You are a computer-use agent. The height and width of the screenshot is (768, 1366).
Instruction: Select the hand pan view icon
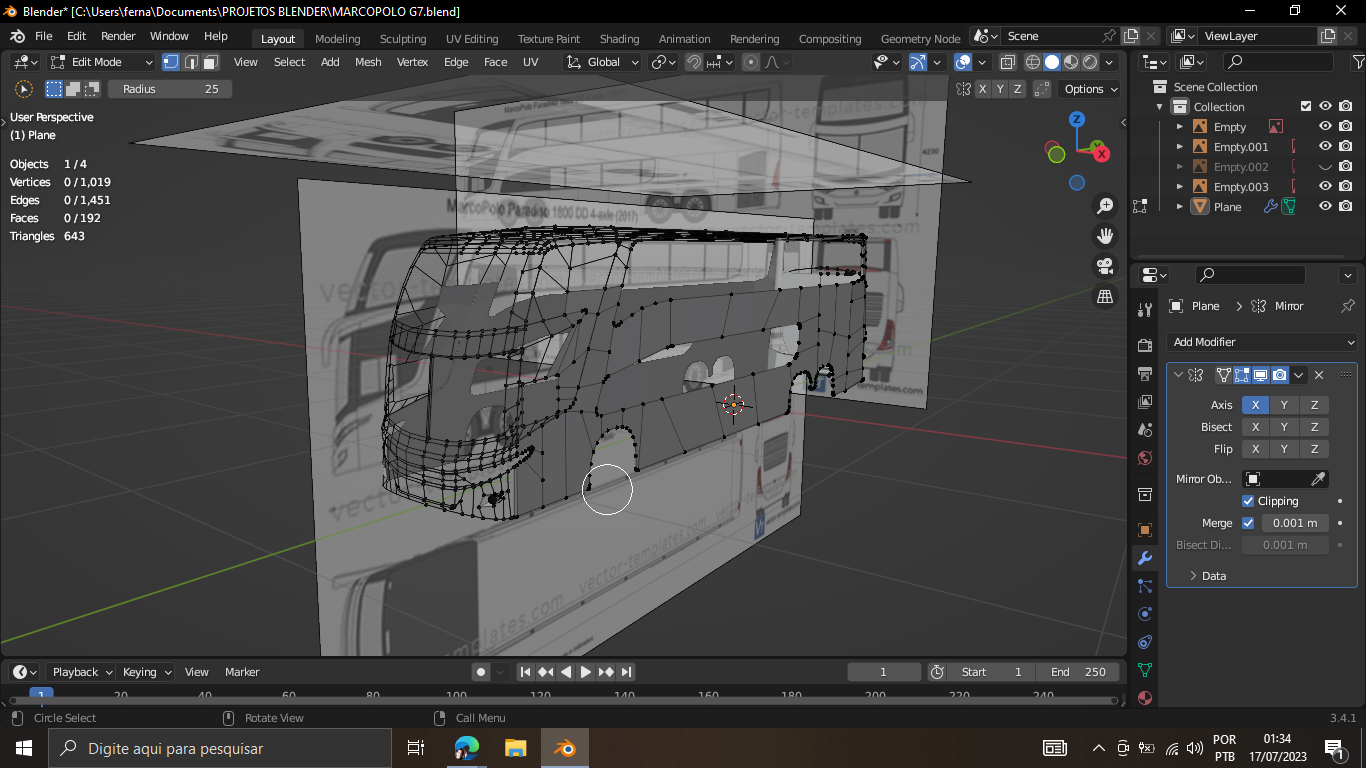pyautogui.click(x=1105, y=236)
